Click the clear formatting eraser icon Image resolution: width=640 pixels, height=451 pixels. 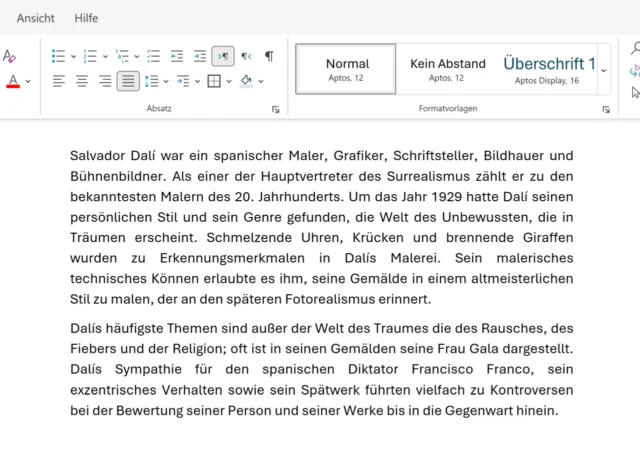coord(10,56)
